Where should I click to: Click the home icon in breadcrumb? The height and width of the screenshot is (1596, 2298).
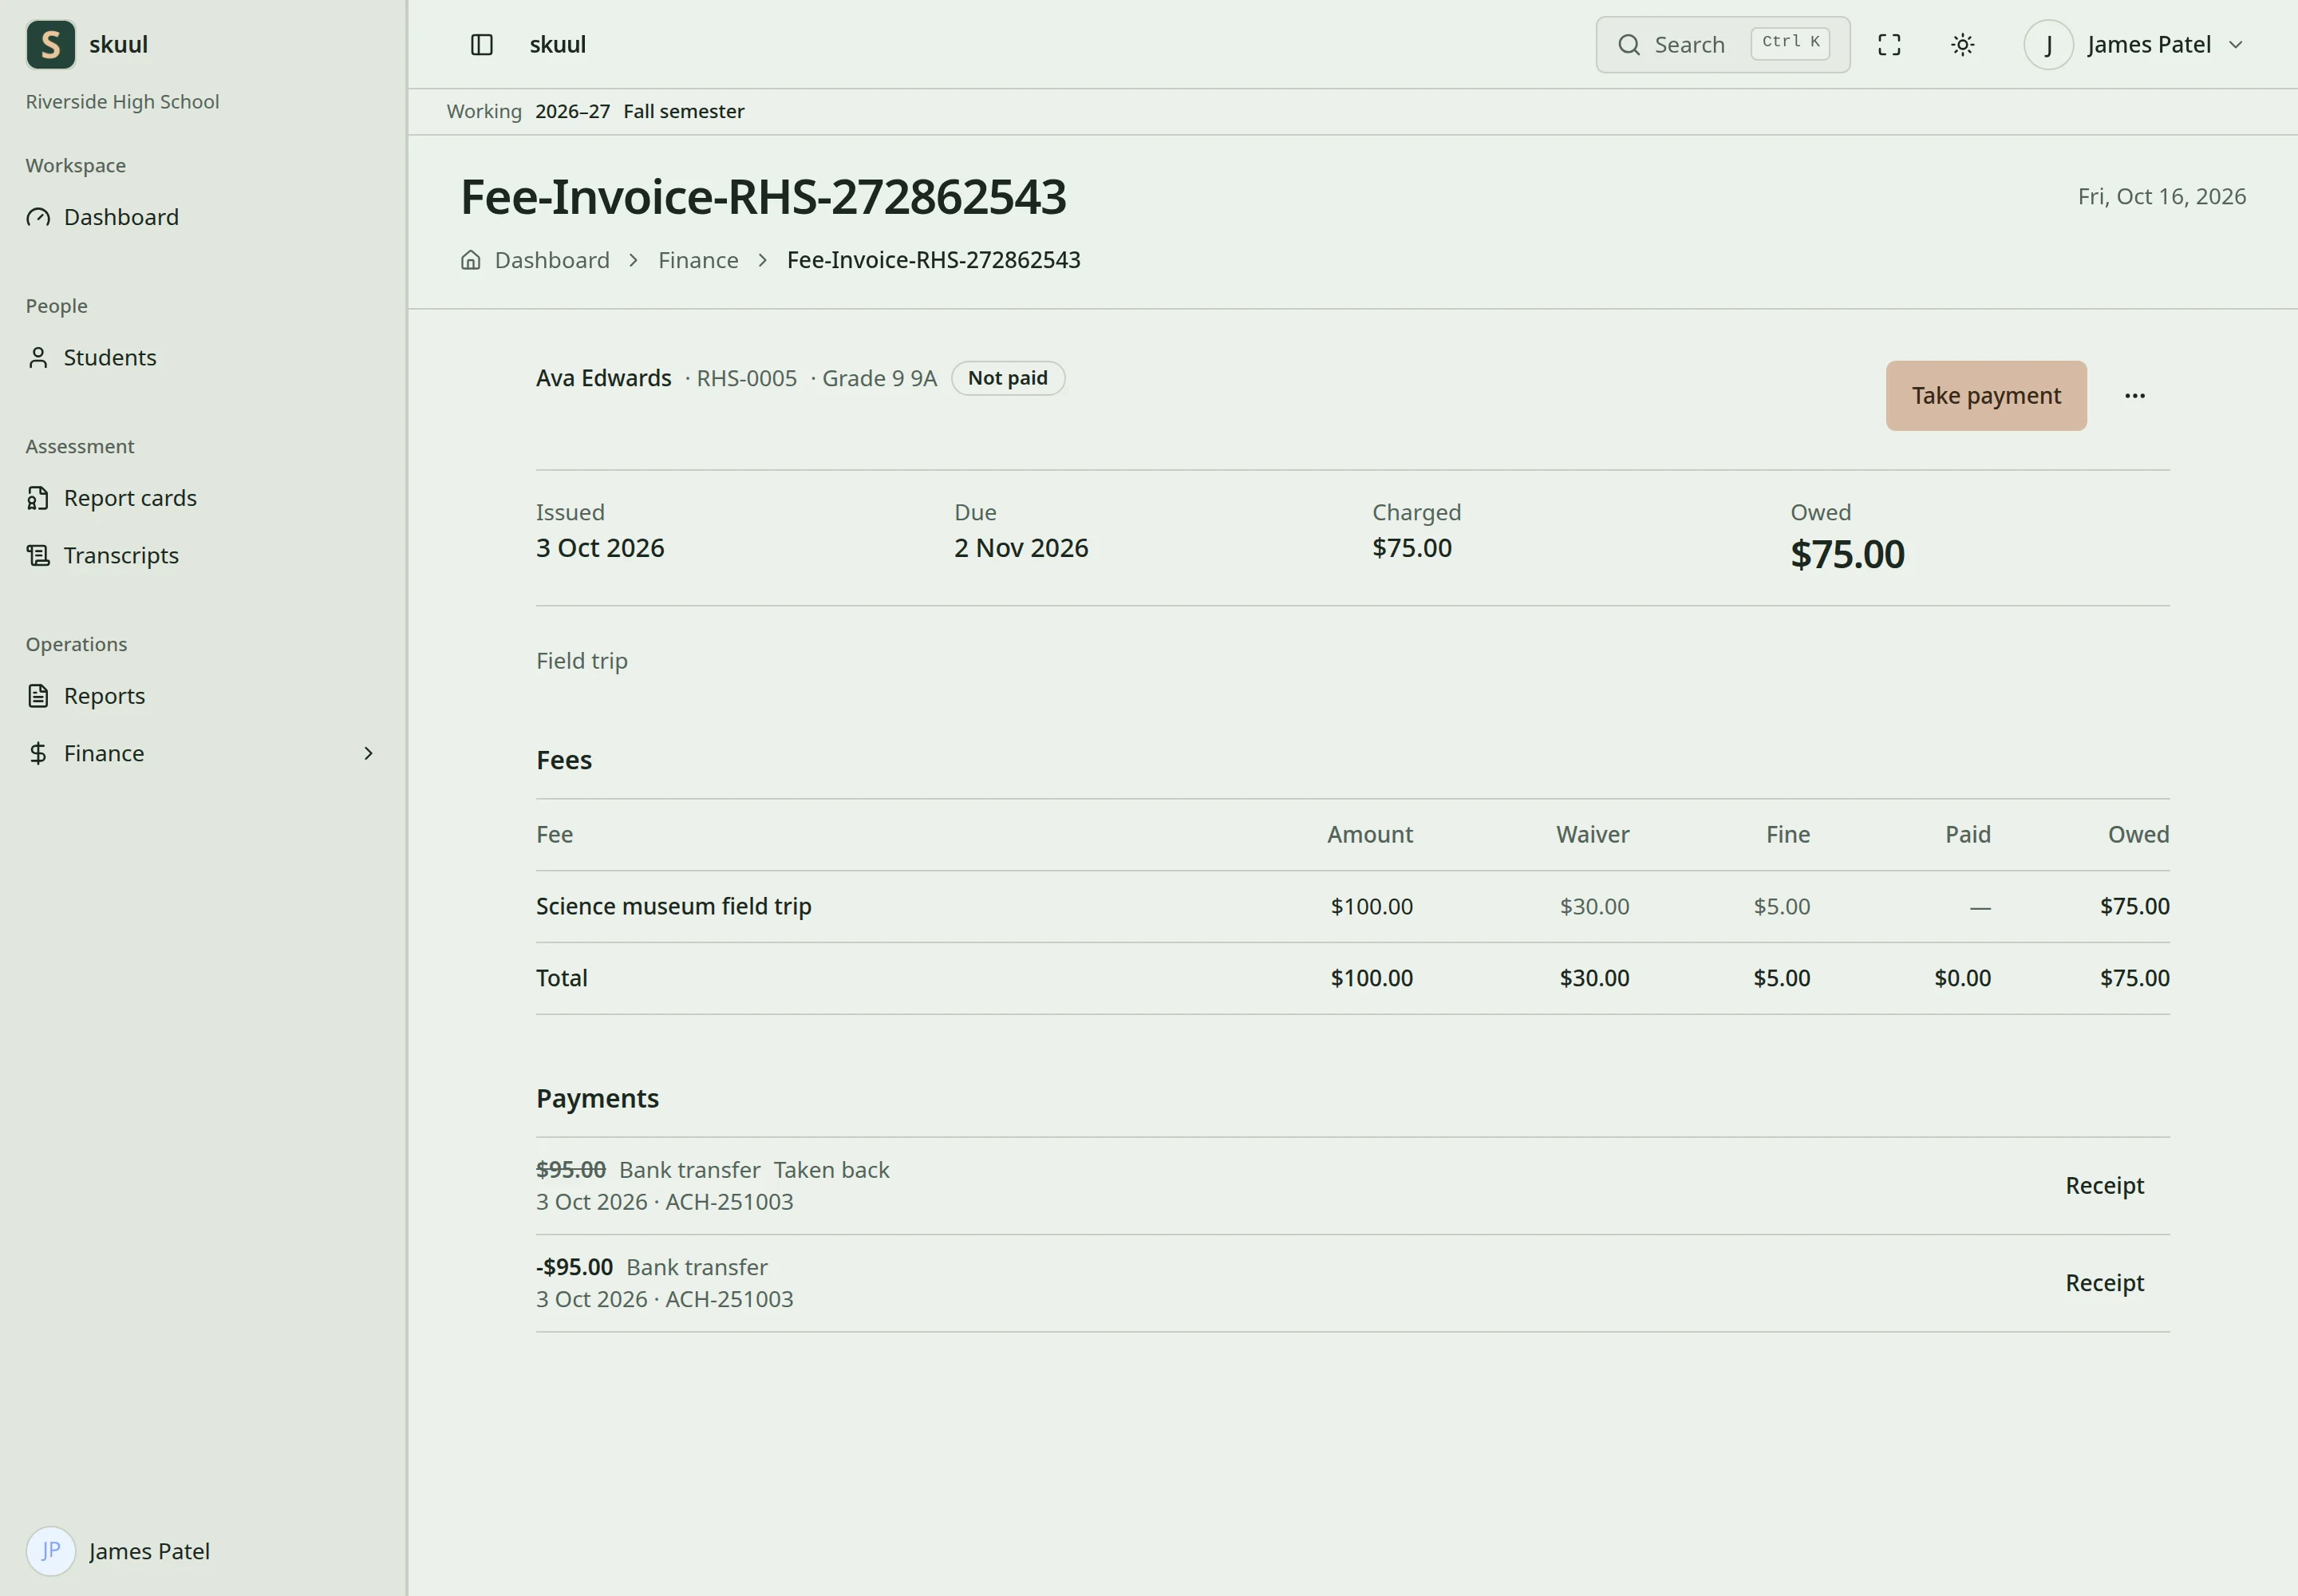[x=470, y=260]
